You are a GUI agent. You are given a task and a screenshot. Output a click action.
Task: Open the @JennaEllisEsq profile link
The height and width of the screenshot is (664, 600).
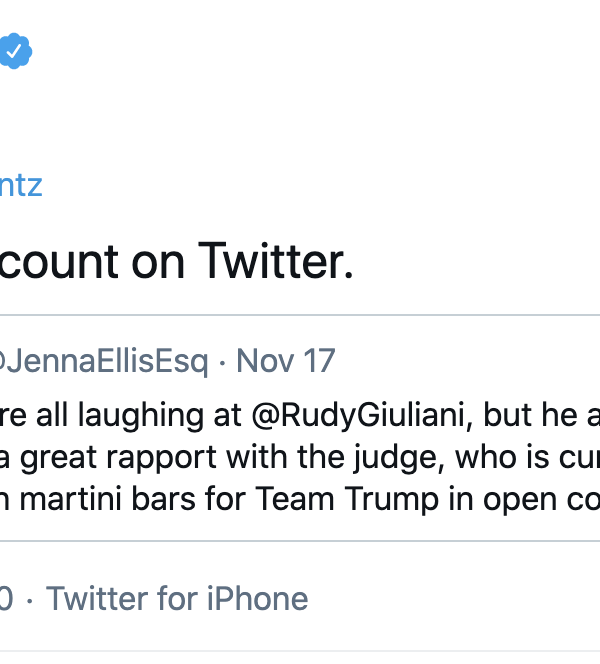(104, 361)
